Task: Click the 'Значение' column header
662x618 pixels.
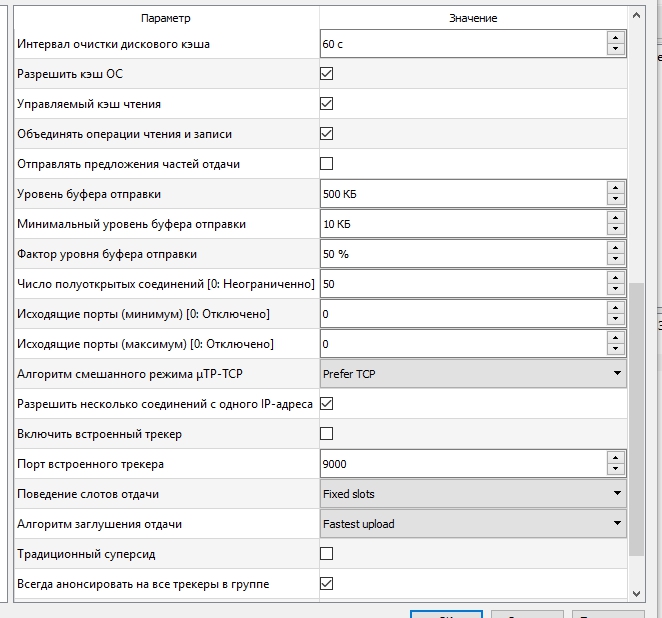Action: [x=473, y=18]
